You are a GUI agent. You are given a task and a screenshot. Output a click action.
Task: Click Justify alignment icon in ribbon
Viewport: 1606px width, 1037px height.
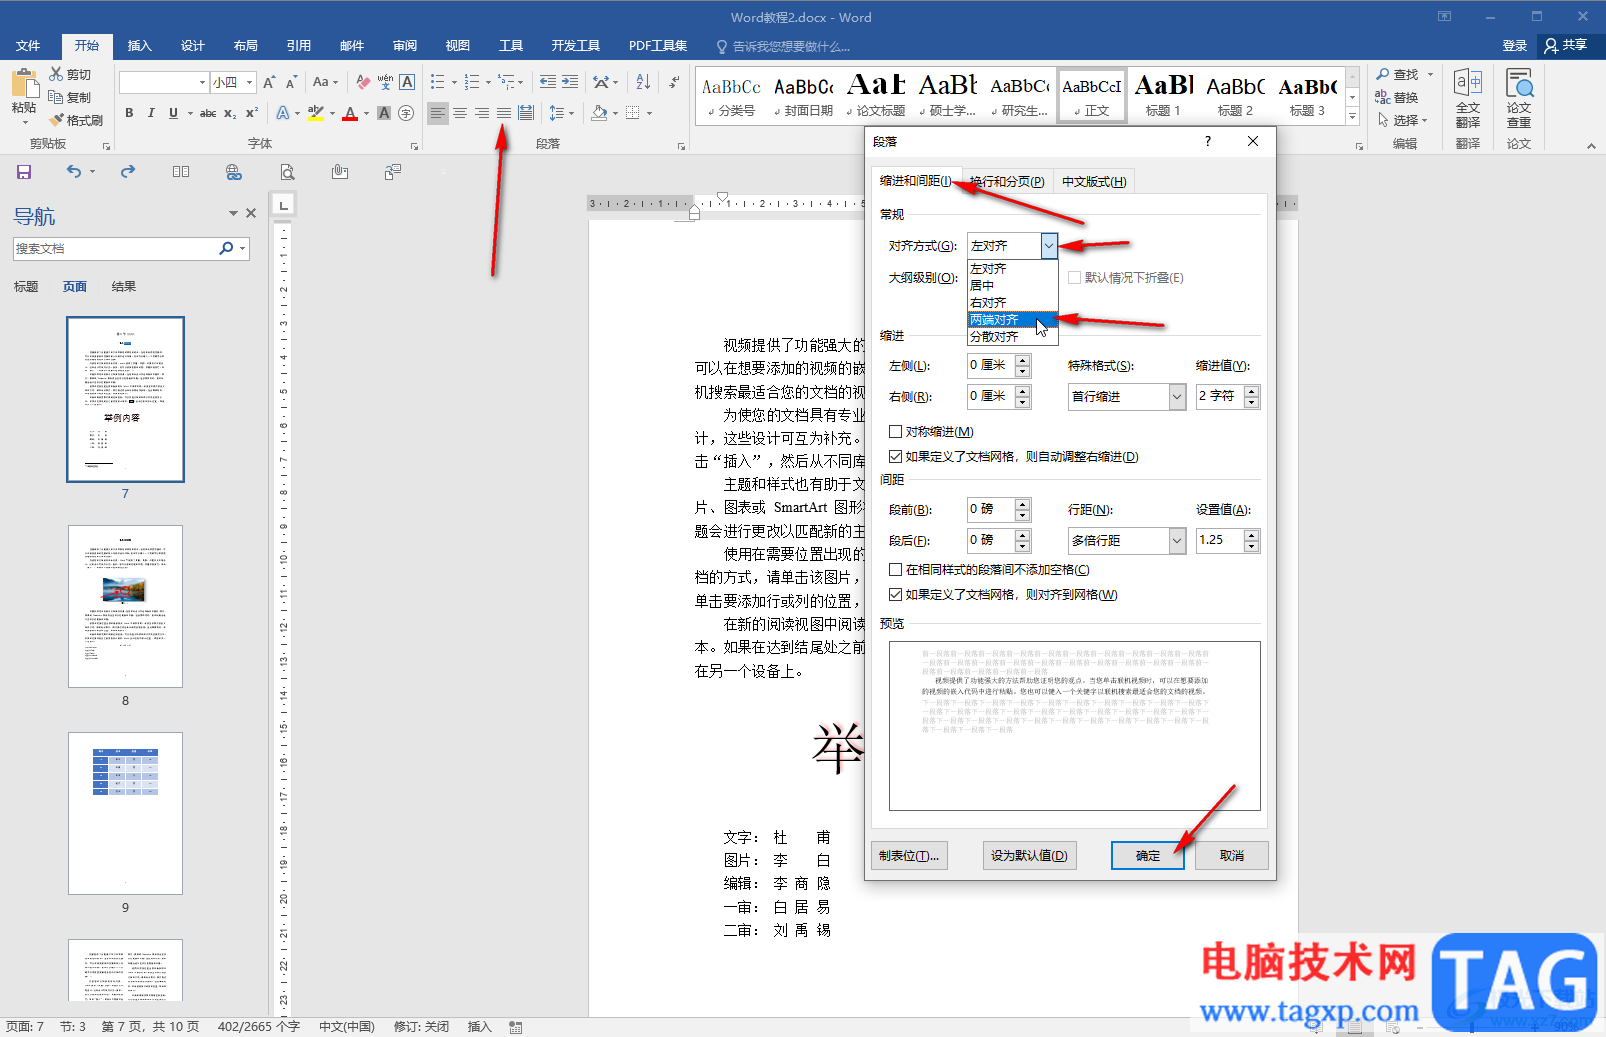pos(504,113)
